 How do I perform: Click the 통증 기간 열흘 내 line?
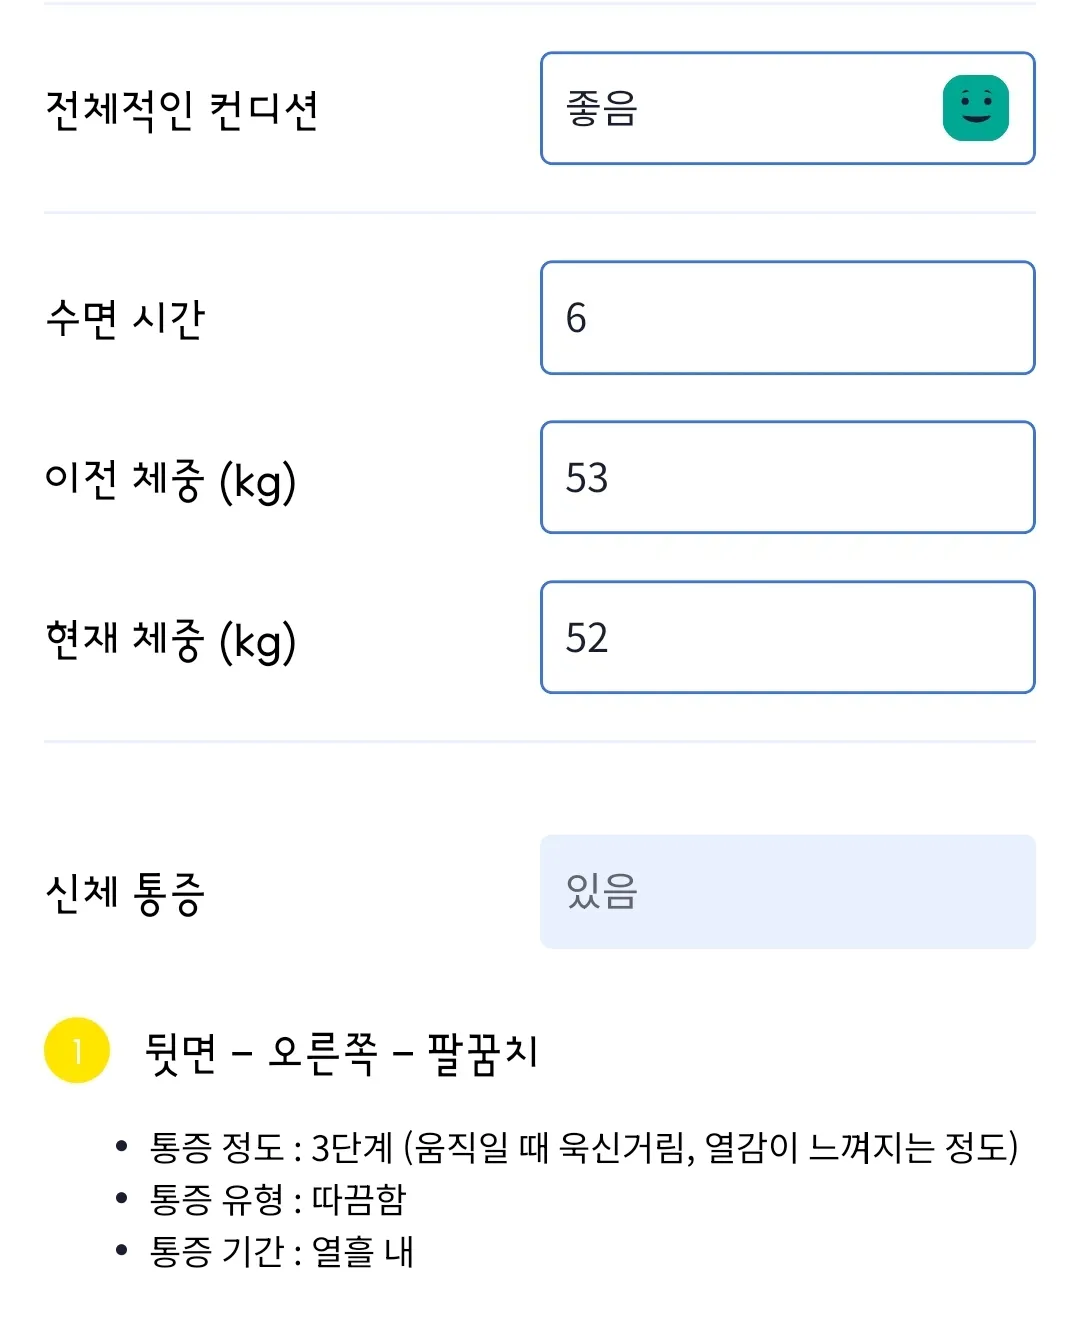(281, 1251)
